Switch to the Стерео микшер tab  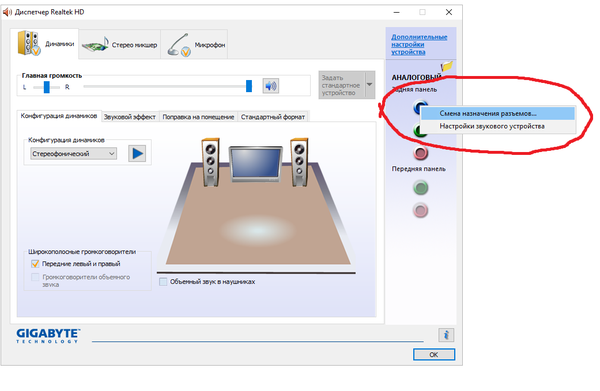click(x=119, y=44)
